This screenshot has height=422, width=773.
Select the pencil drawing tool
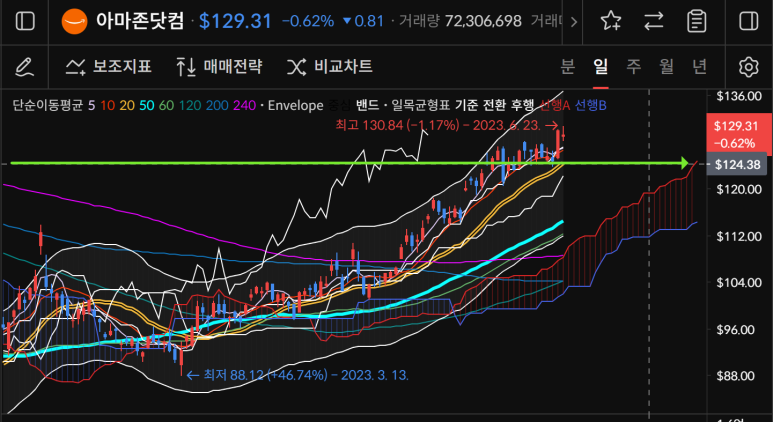click(x=24, y=67)
